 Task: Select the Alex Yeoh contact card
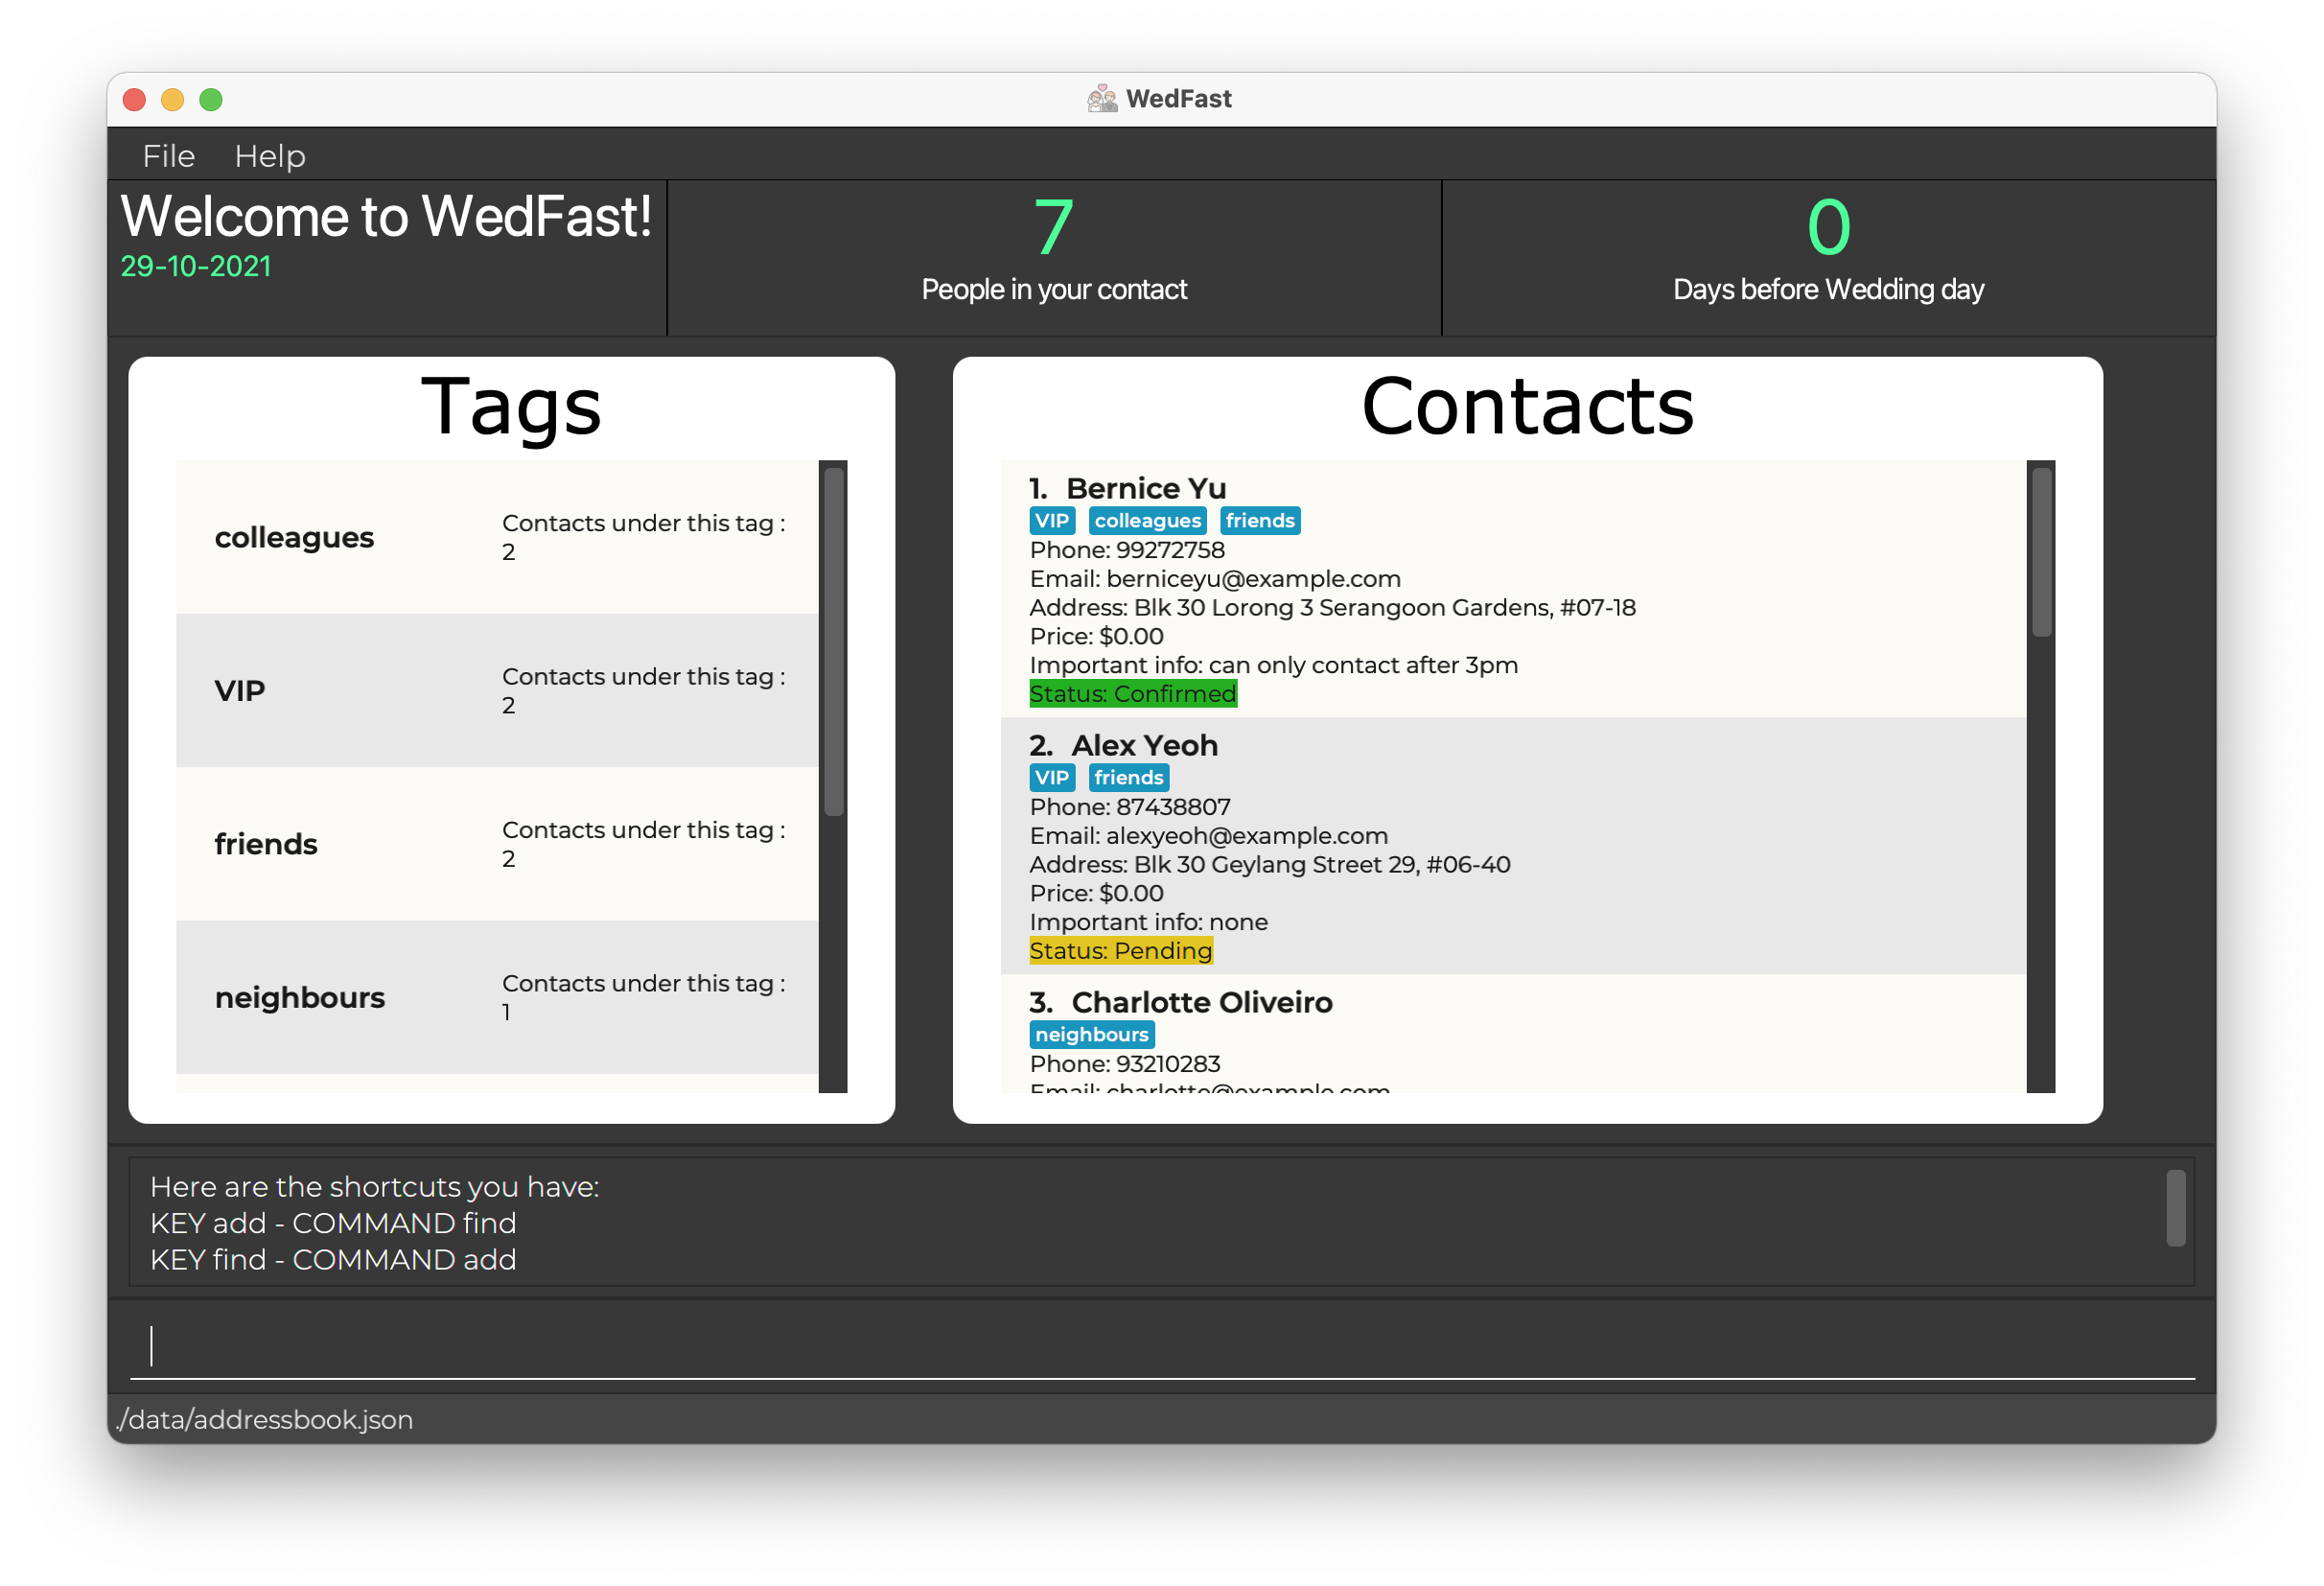[x=1600, y=847]
